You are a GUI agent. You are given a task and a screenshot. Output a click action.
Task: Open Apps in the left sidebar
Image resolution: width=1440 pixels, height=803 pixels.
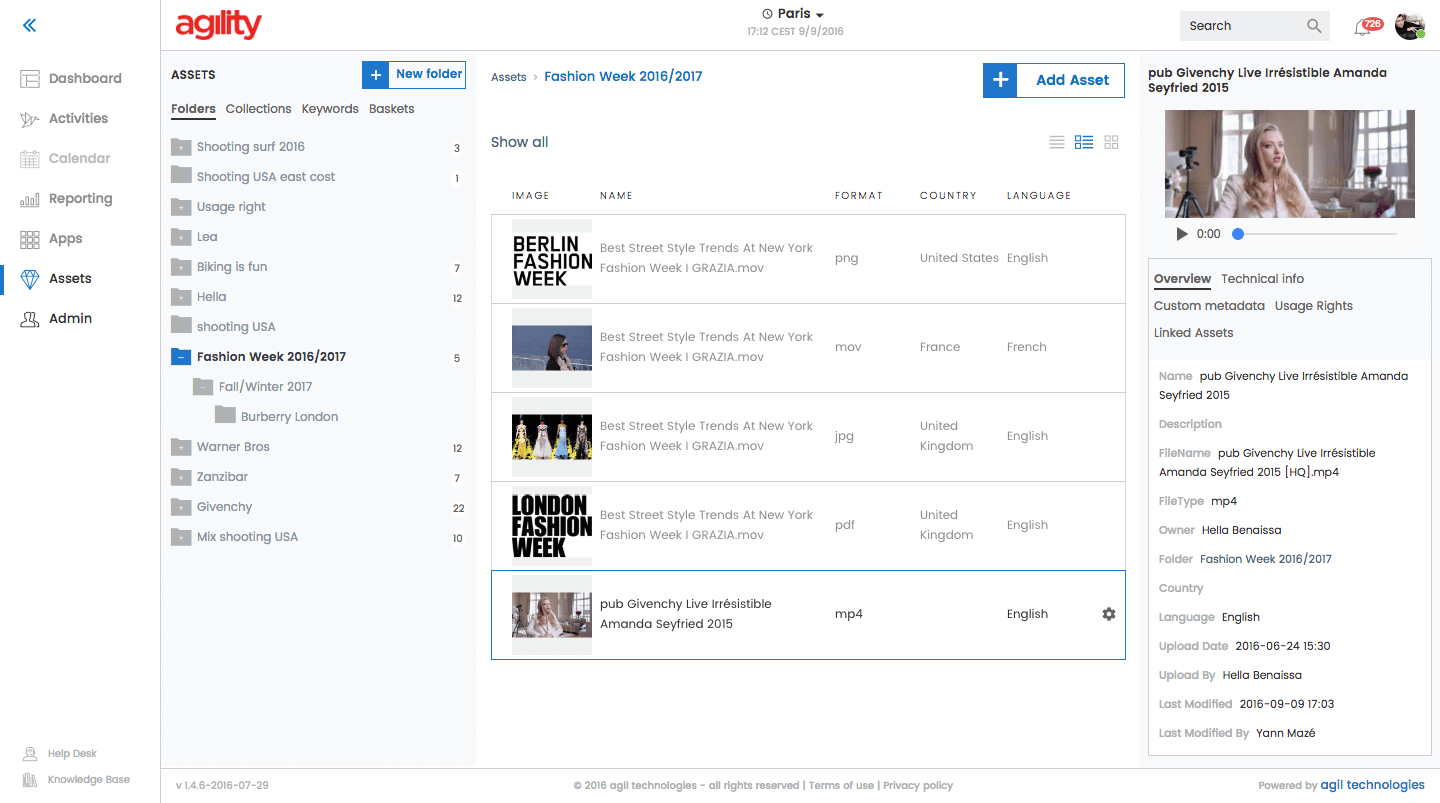(x=65, y=238)
